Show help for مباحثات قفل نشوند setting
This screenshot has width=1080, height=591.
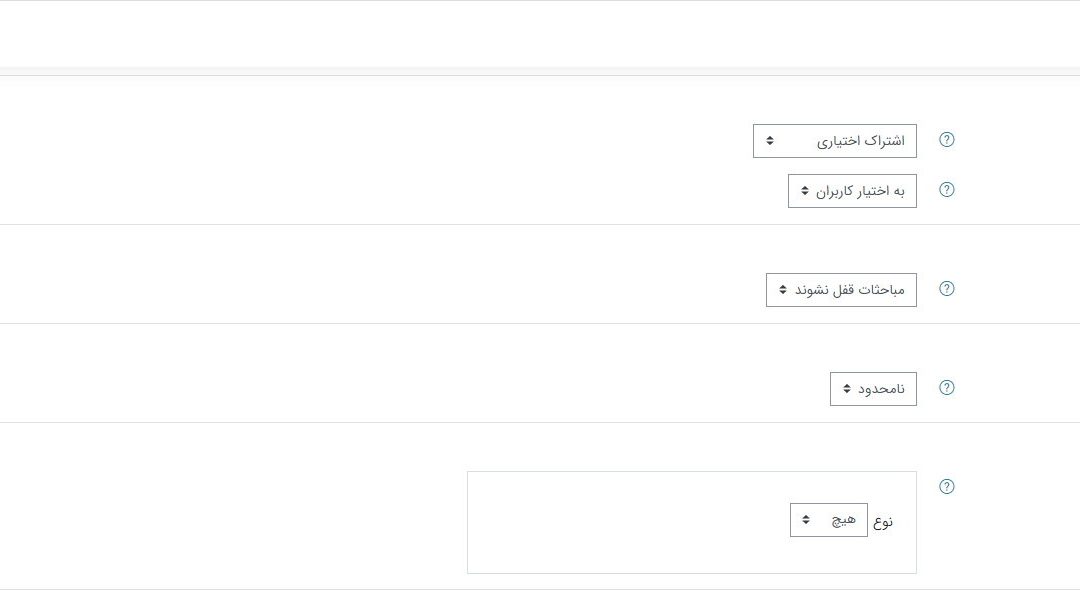[947, 289]
